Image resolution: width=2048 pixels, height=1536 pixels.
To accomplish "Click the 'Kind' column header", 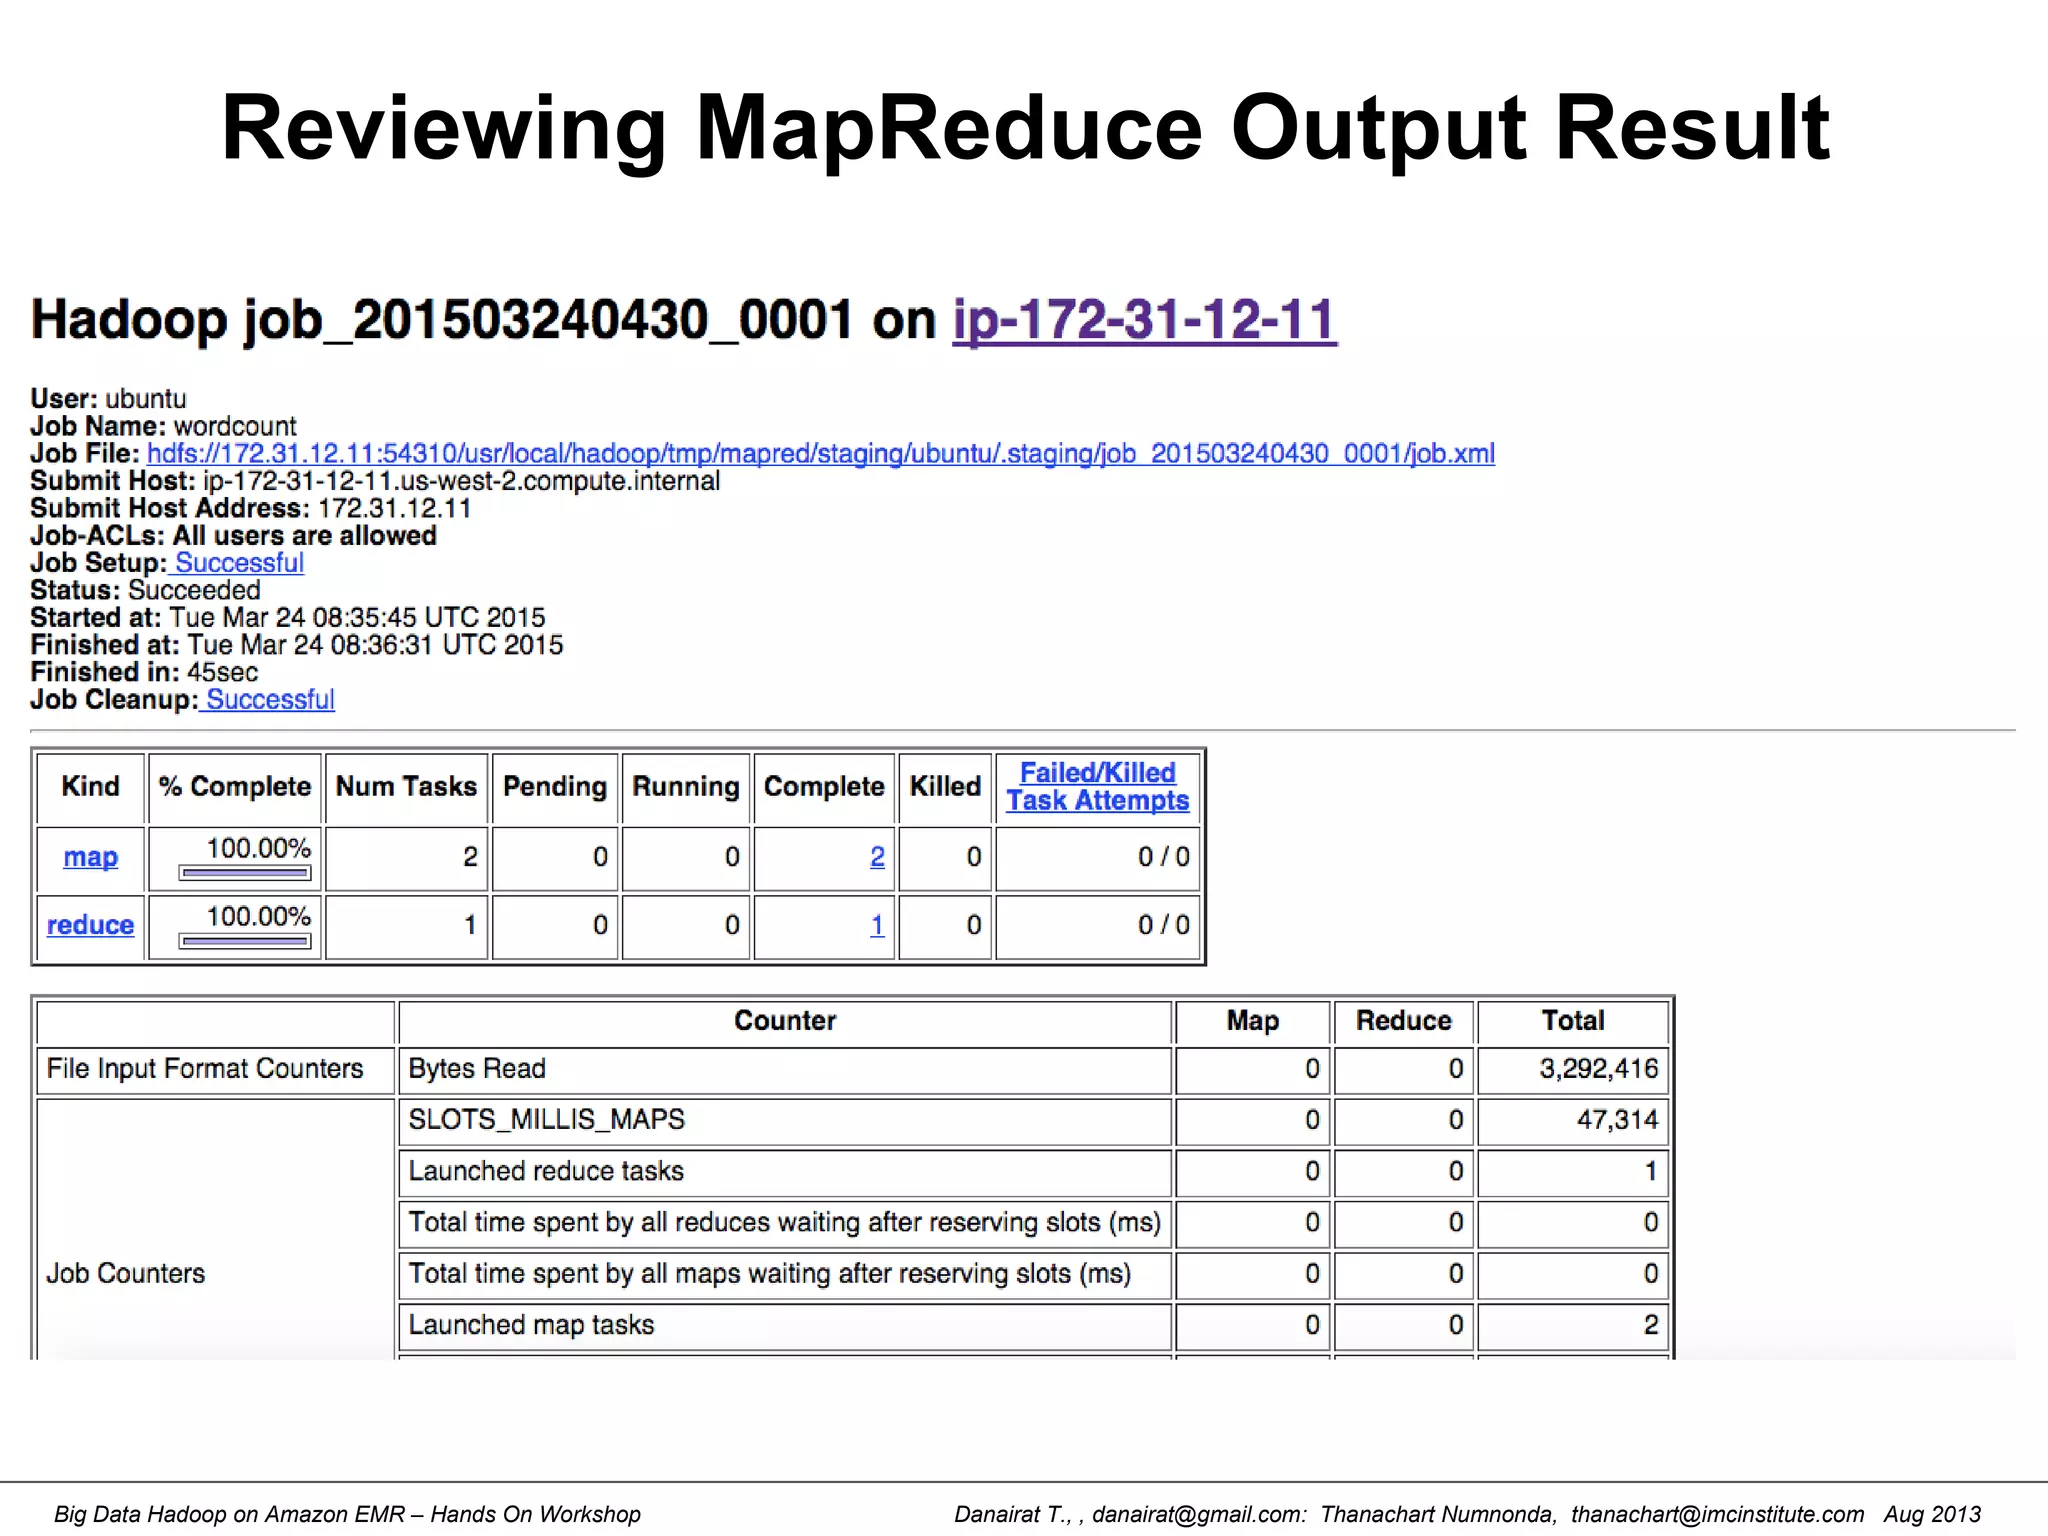I will [90, 786].
